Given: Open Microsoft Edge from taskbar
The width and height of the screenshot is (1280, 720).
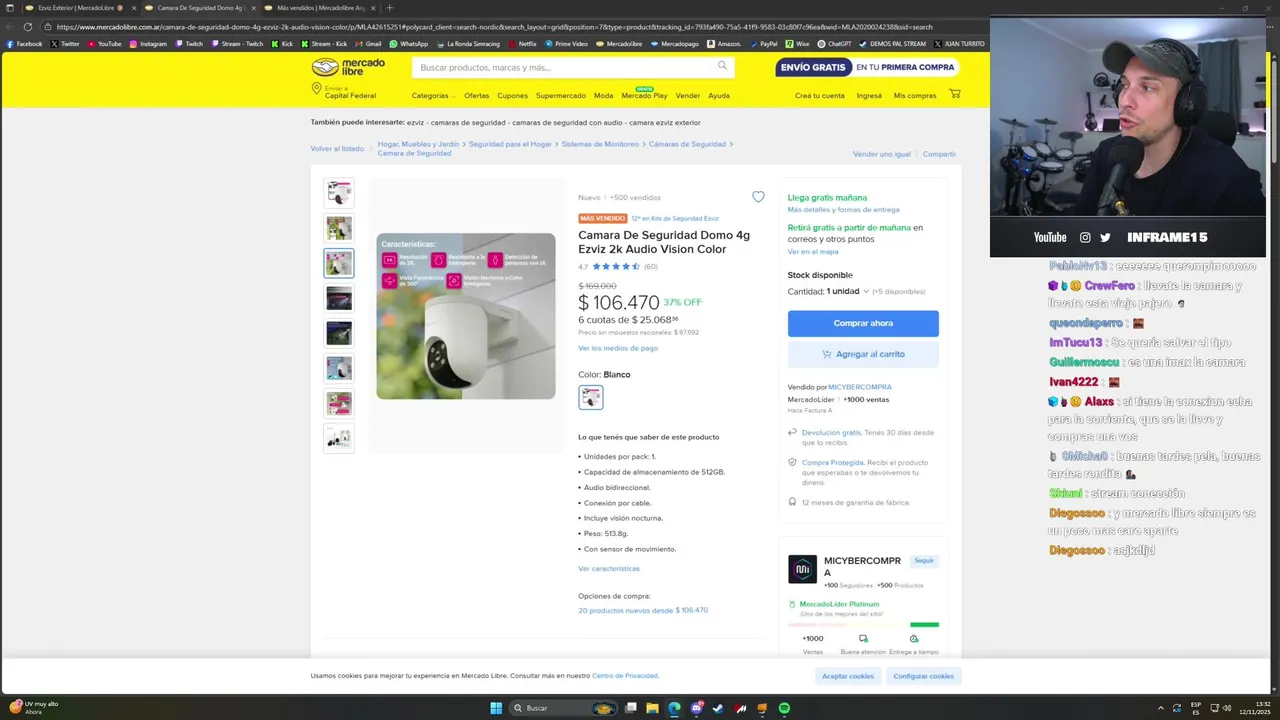Looking at the screenshot, I should point(674,708).
